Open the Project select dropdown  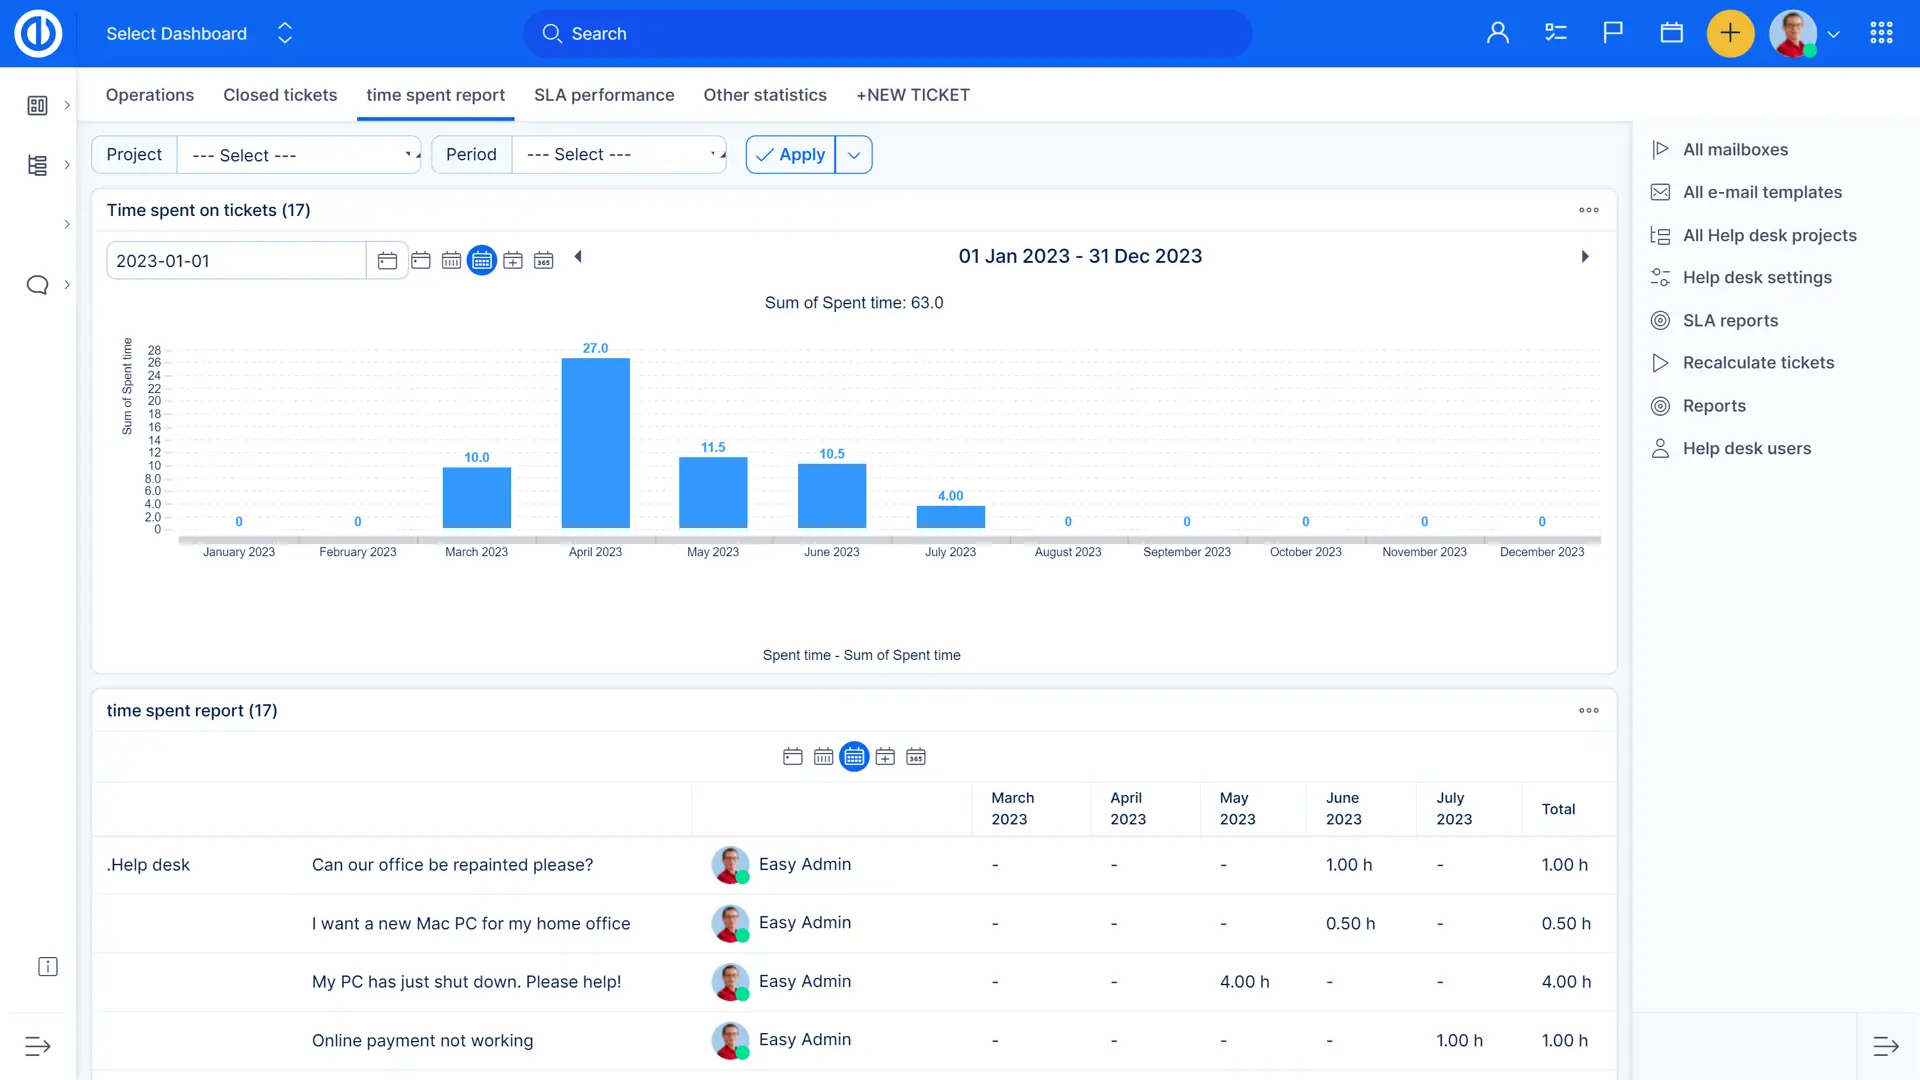click(299, 155)
